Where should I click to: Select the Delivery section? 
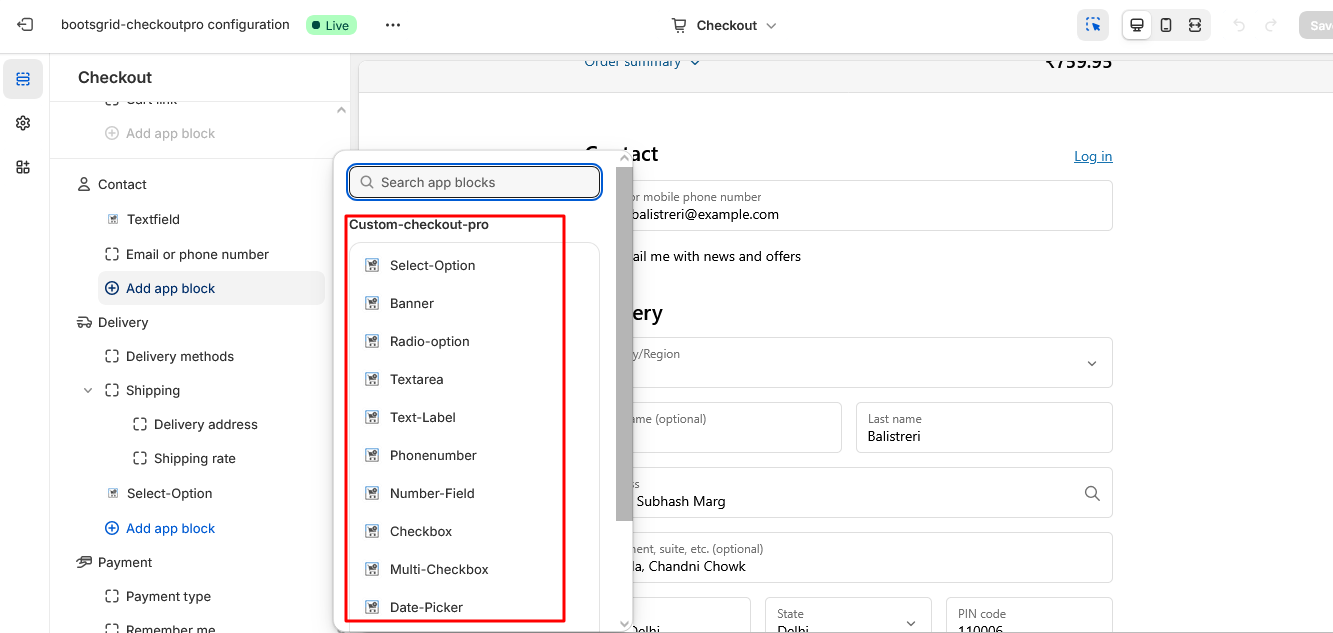point(123,322)
